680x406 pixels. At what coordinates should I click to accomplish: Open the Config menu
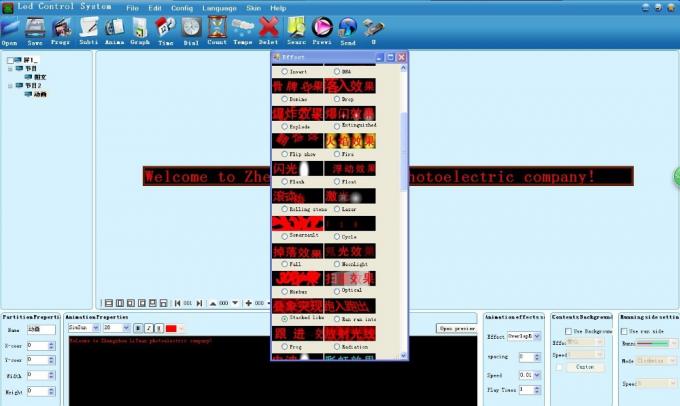[182, 7]
